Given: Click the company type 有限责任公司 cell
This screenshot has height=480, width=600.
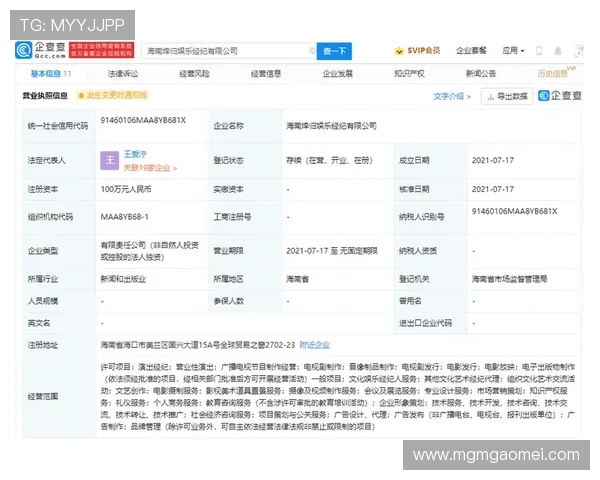Looking at the screenshot, I should click(x=150, y=251).
